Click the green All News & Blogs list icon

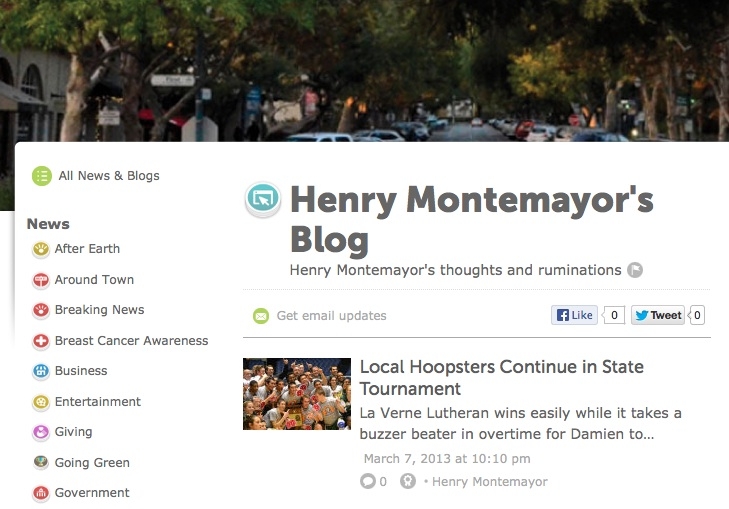(42, 176)
